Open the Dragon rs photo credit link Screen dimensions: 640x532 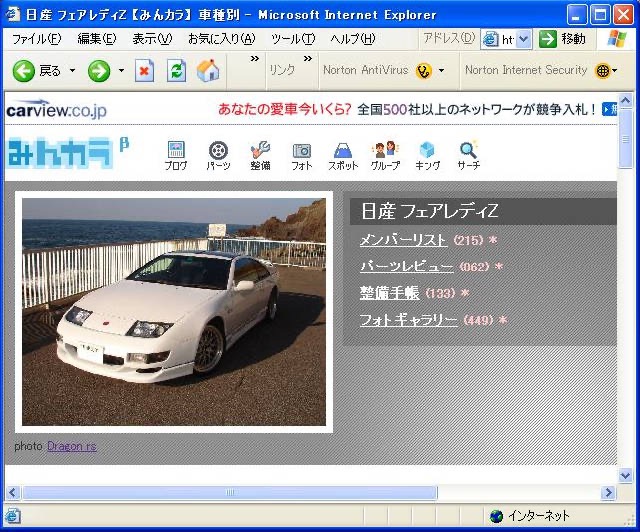pyautogui.click(x=72, y=446)
